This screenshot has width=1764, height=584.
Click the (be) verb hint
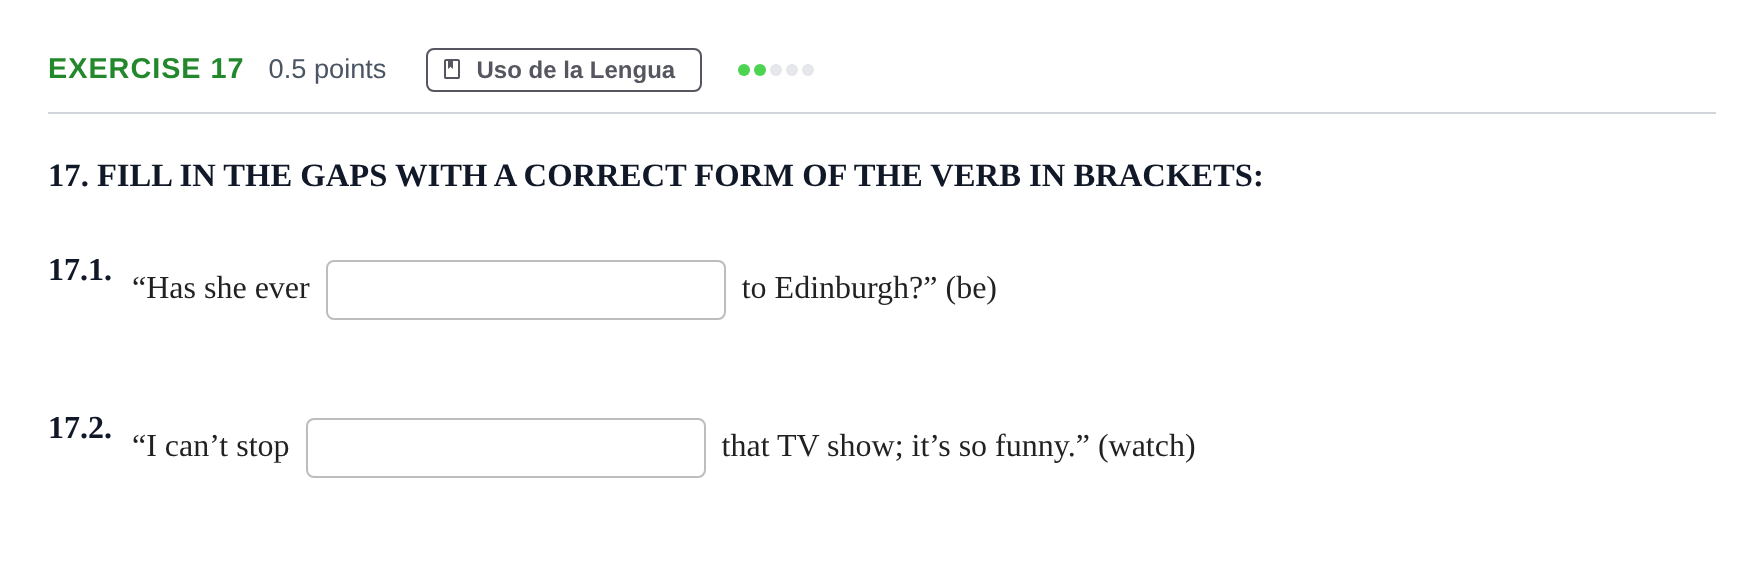click(x=971, y=289)
